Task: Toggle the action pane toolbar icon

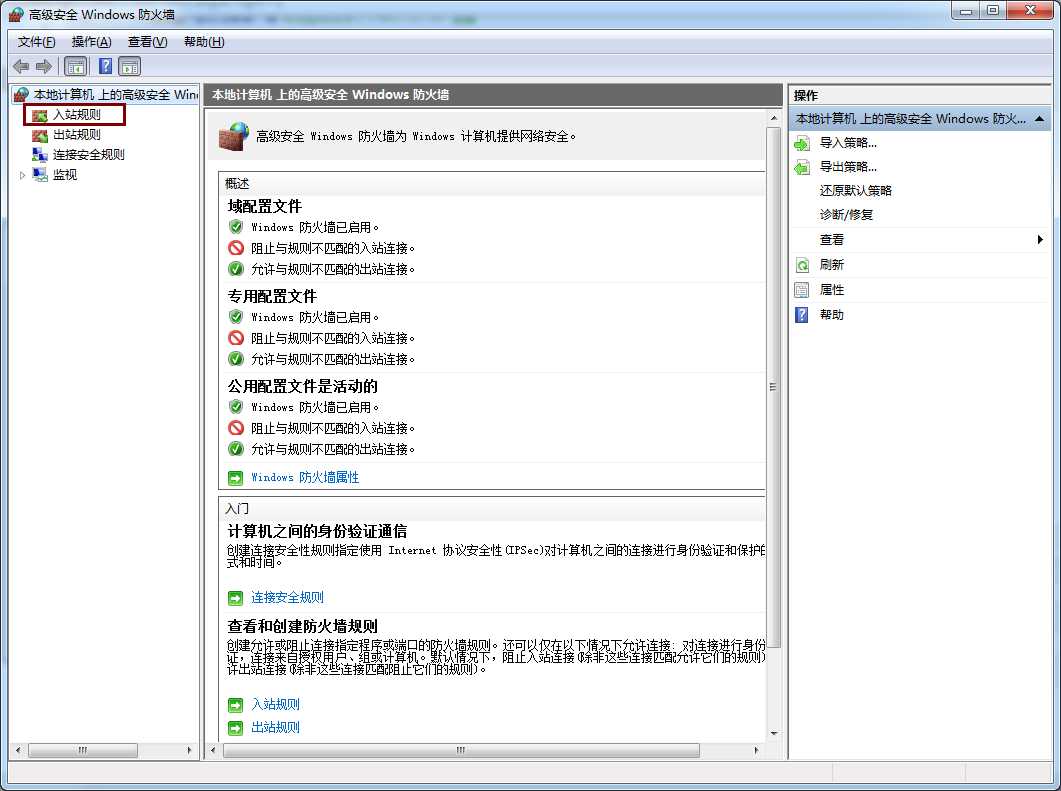Action: click(x=129, y=66)
